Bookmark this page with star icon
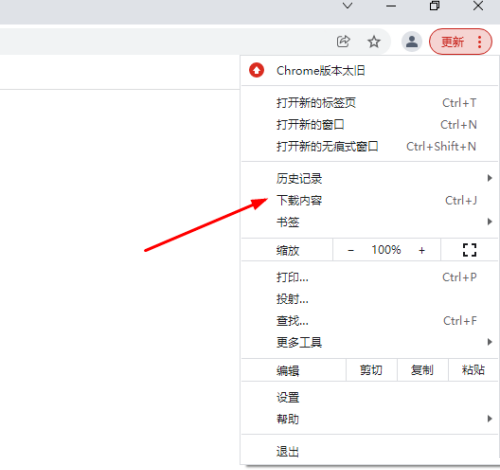 [x=374, y=42]
